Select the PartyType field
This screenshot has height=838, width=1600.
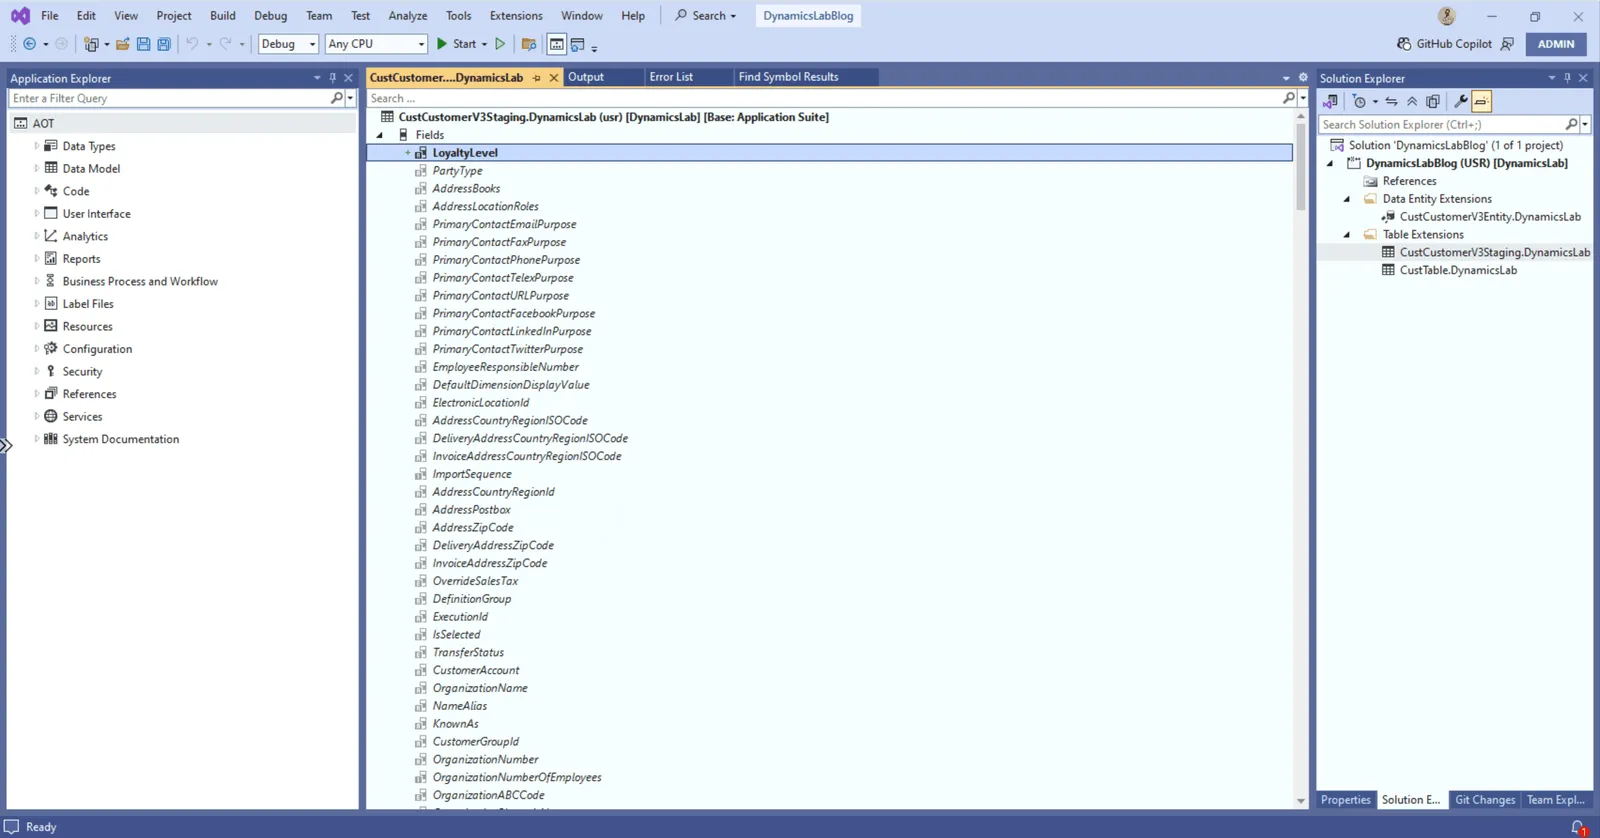[x=457, y=171]
